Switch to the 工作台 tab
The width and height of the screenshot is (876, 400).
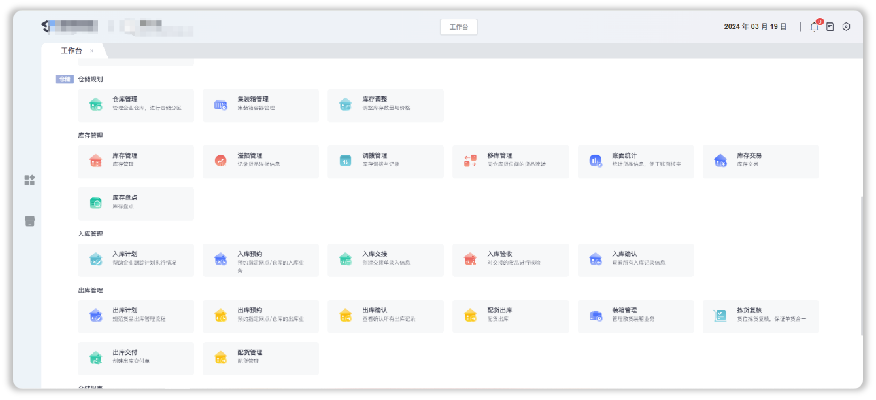pyautogui.click(x=72, y=50)
